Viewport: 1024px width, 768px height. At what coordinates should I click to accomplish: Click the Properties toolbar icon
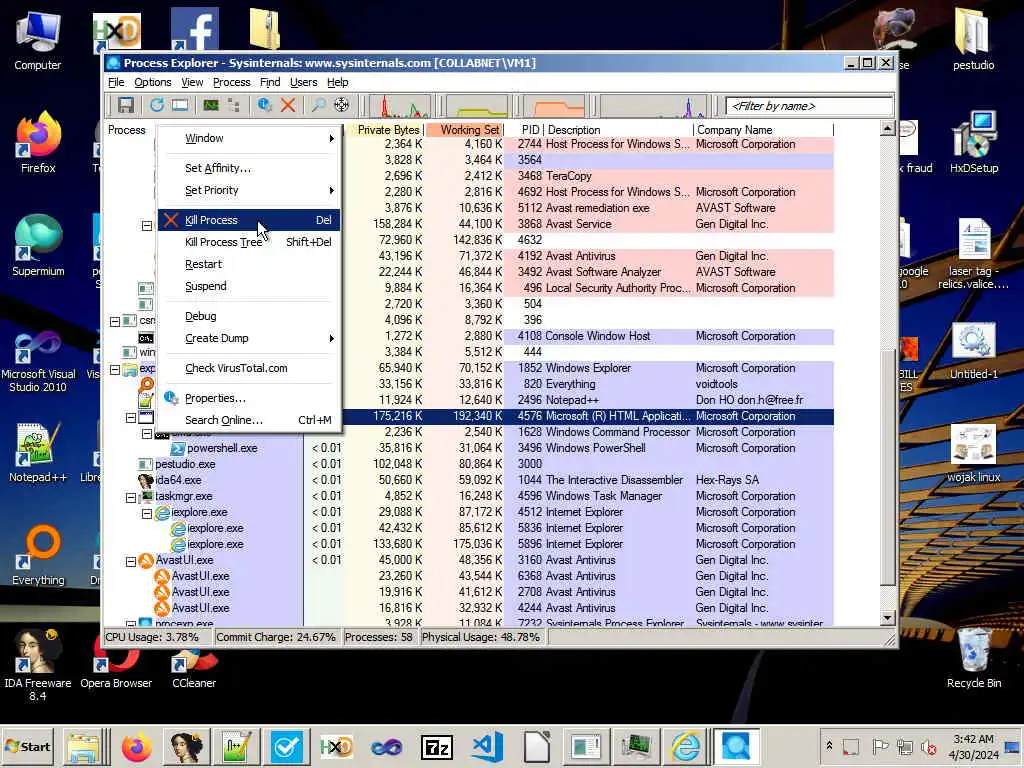click(x=264, y=105)
